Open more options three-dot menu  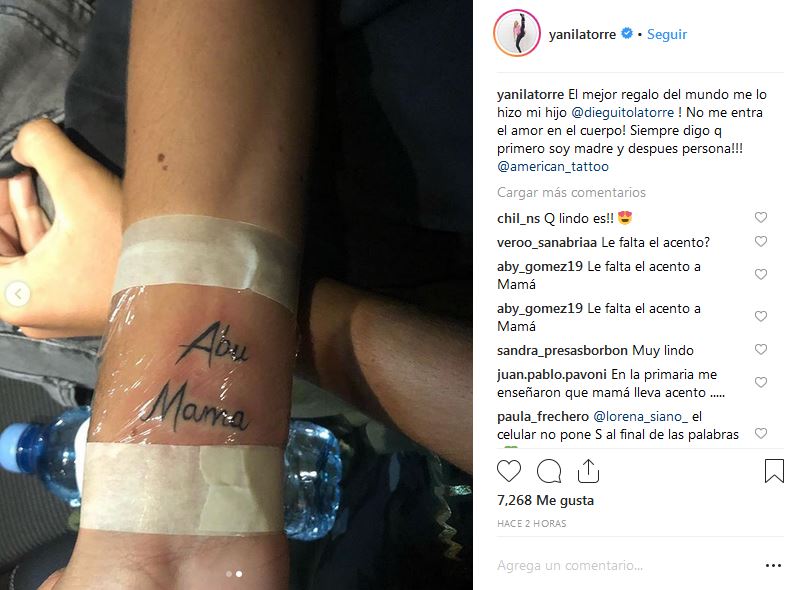click(x=773, y=566)
